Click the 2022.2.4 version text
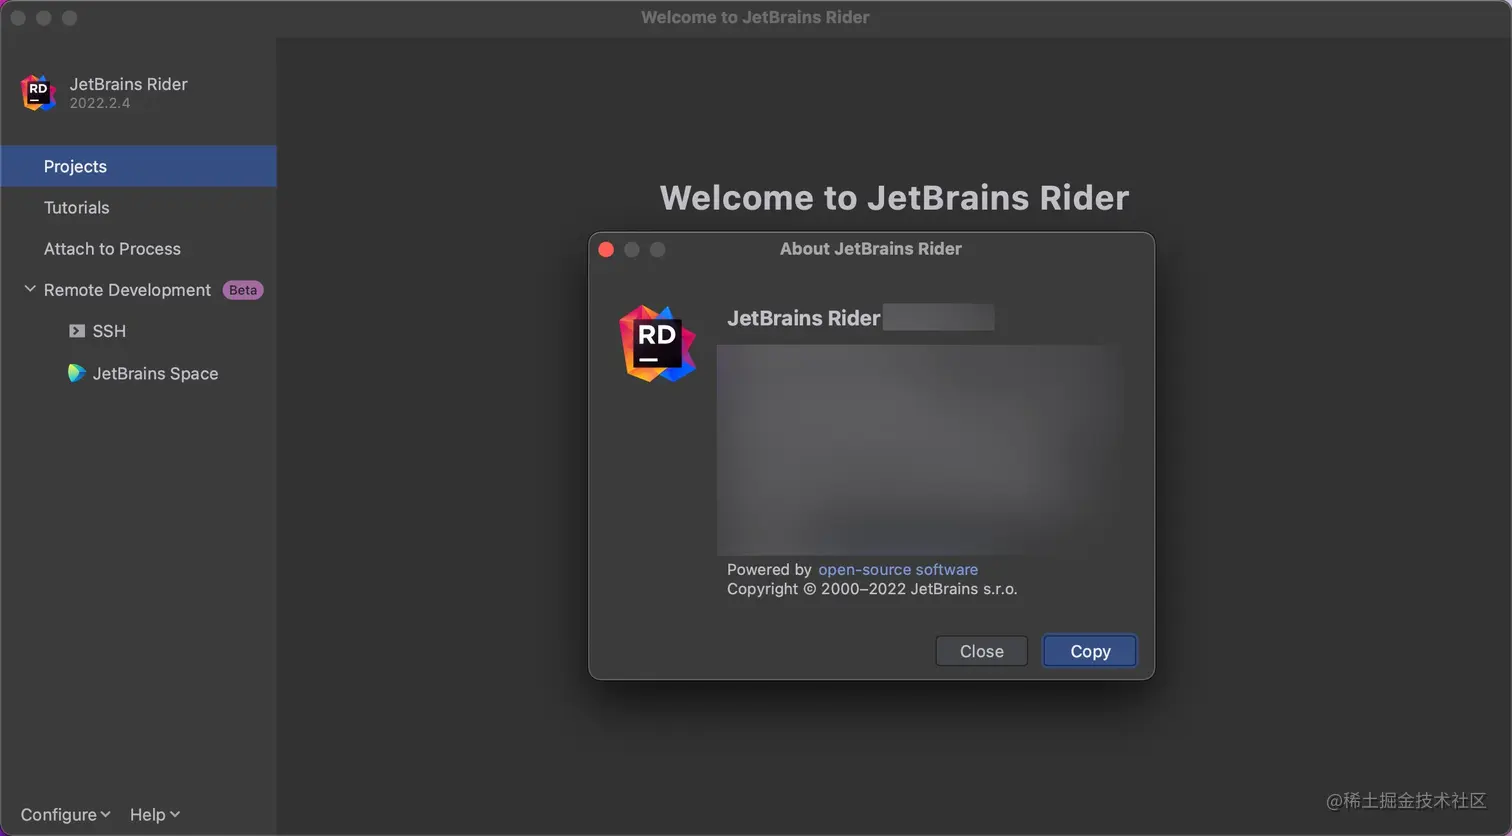 click(99, 103)
